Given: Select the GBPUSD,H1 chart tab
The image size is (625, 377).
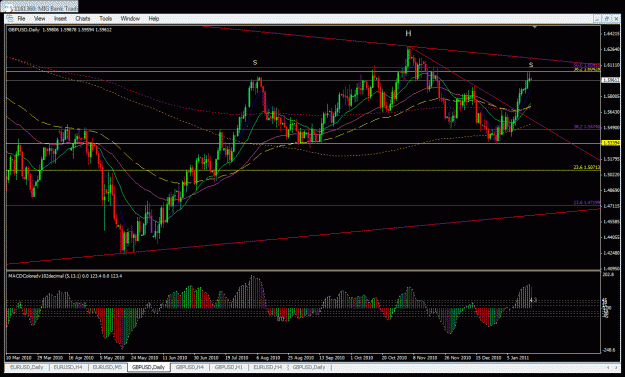Looking at the screenshot, I should (228, 367).
